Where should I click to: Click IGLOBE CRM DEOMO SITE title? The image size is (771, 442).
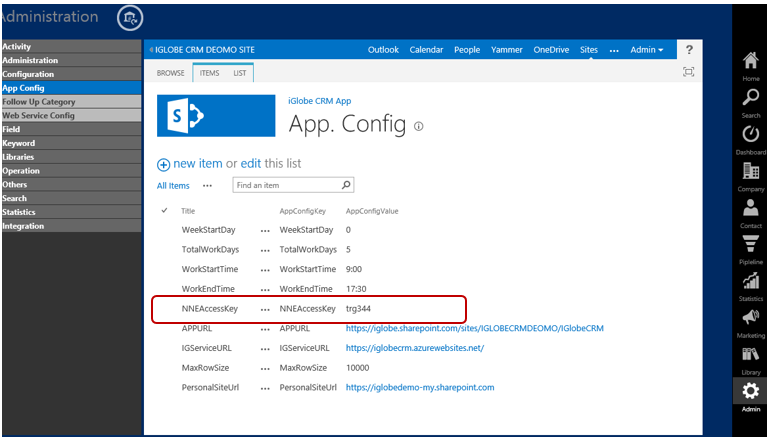pos(205,50)
